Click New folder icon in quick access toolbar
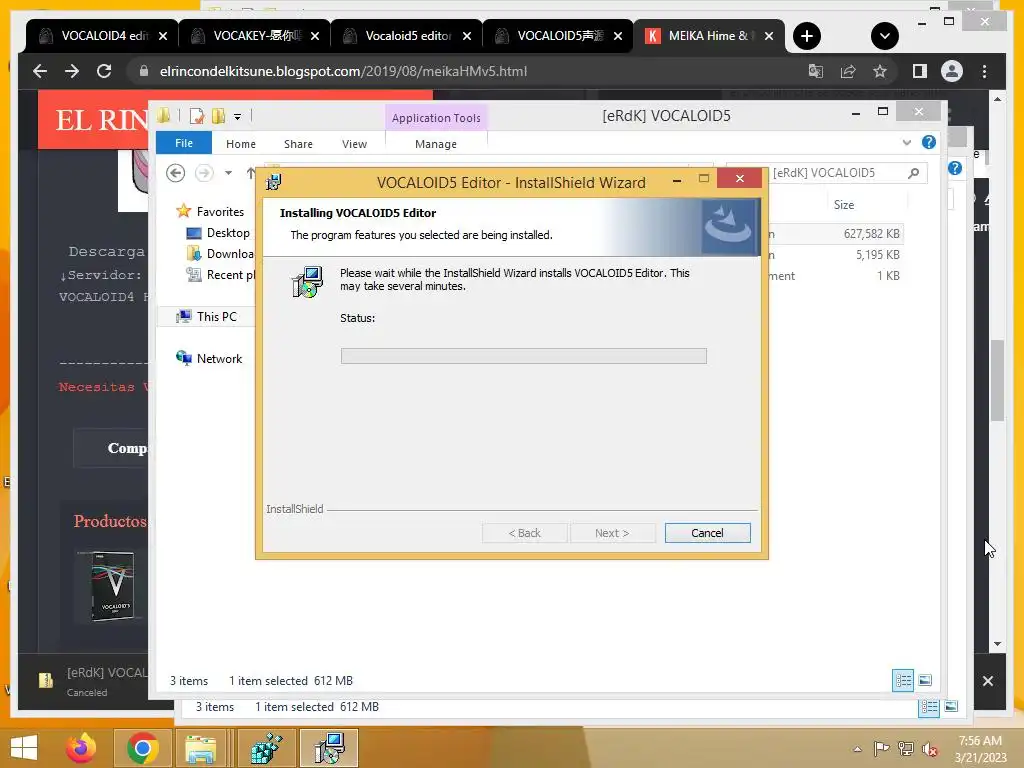This screenshot has width=1024, height=768. 218,116
